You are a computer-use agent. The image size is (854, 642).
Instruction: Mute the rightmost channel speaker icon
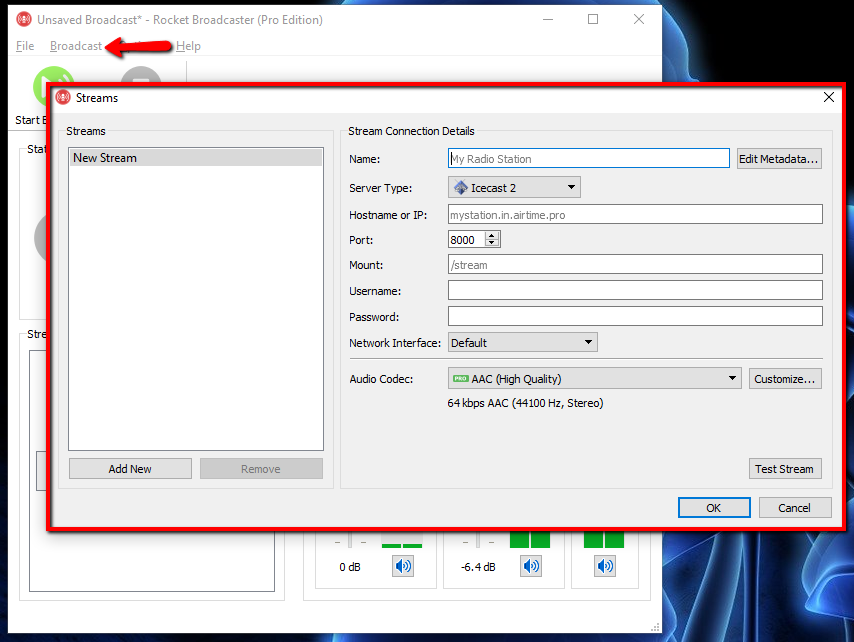tap(605, 566)
